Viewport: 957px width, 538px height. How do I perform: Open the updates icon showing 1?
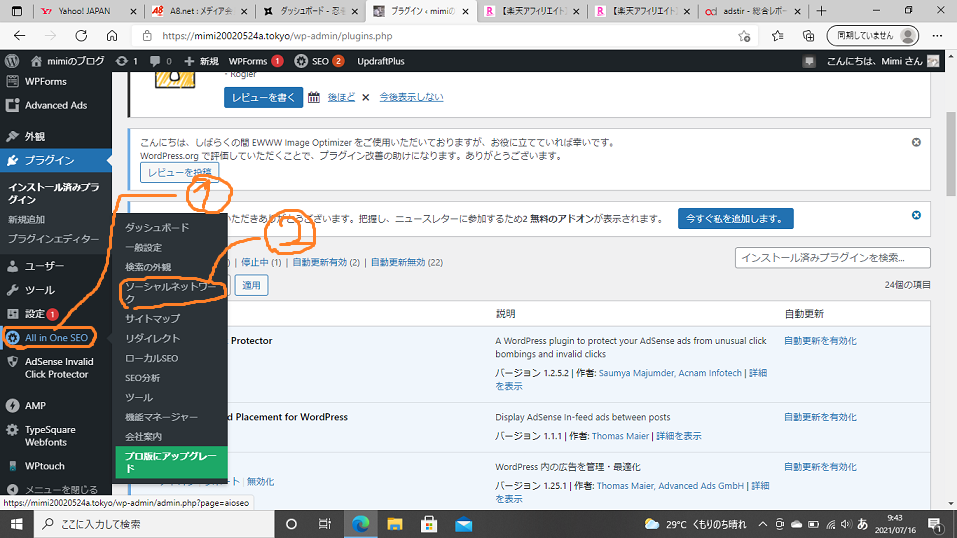coord(126,61)
